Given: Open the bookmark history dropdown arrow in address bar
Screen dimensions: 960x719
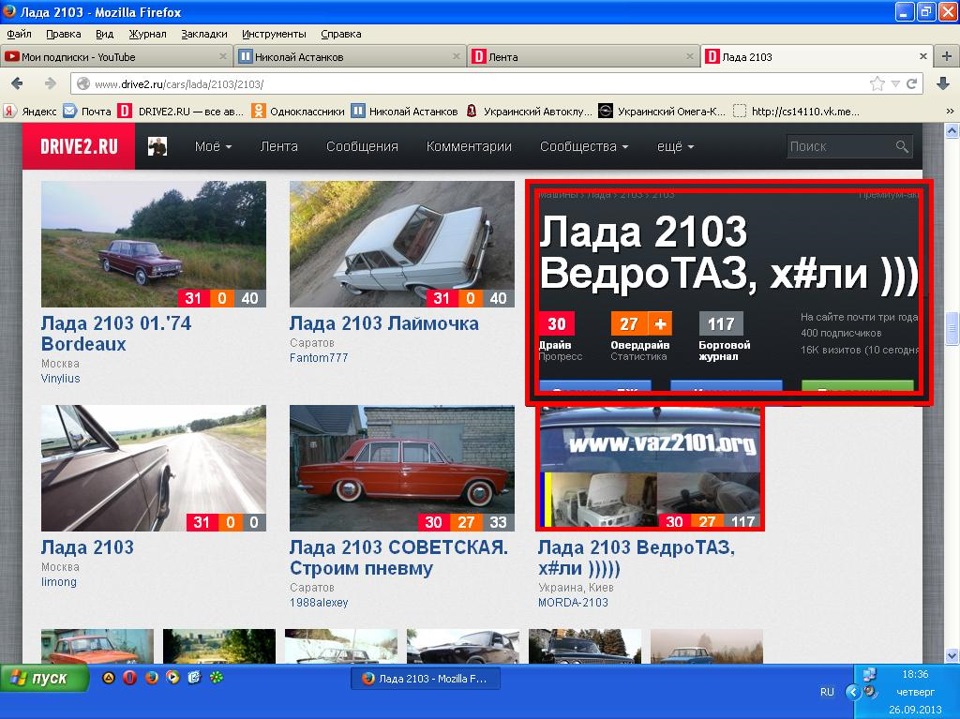Looking at the screenshot, I should point(895,84).
